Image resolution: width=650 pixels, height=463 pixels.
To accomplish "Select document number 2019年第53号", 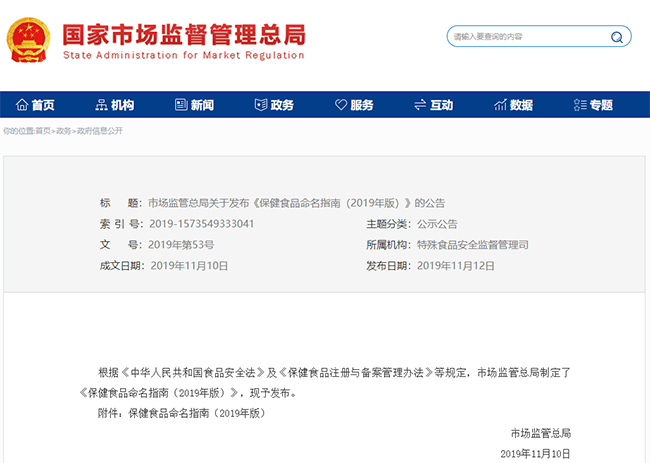I will point(181,245).
